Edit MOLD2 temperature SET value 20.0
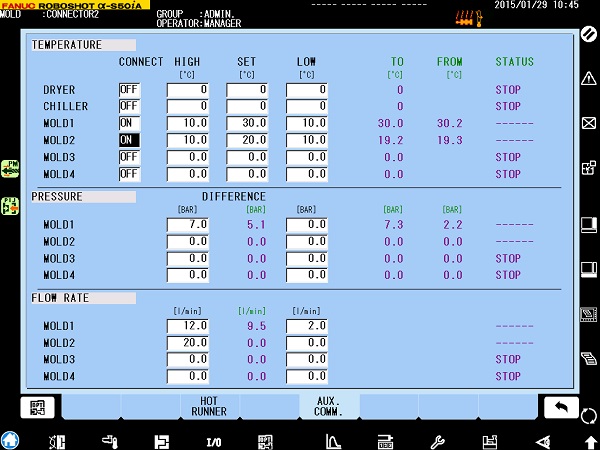 click(247, 140)
